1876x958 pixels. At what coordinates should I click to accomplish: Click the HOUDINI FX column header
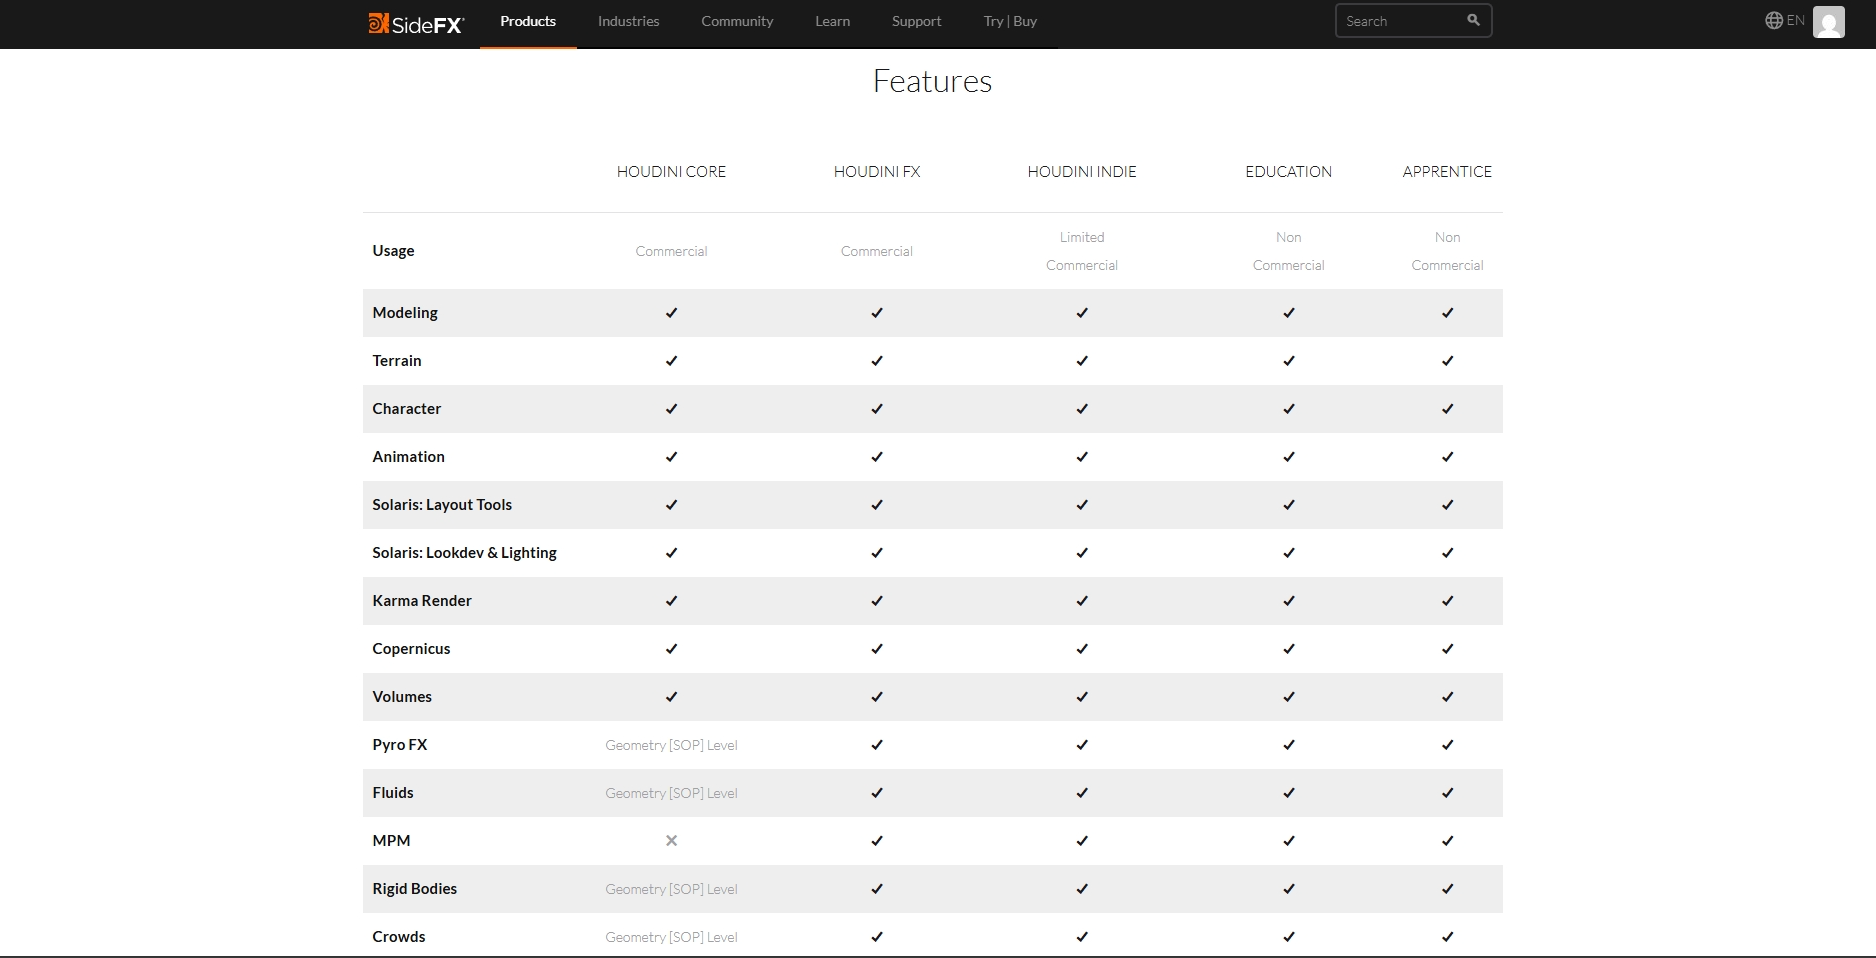click(877, 172)
